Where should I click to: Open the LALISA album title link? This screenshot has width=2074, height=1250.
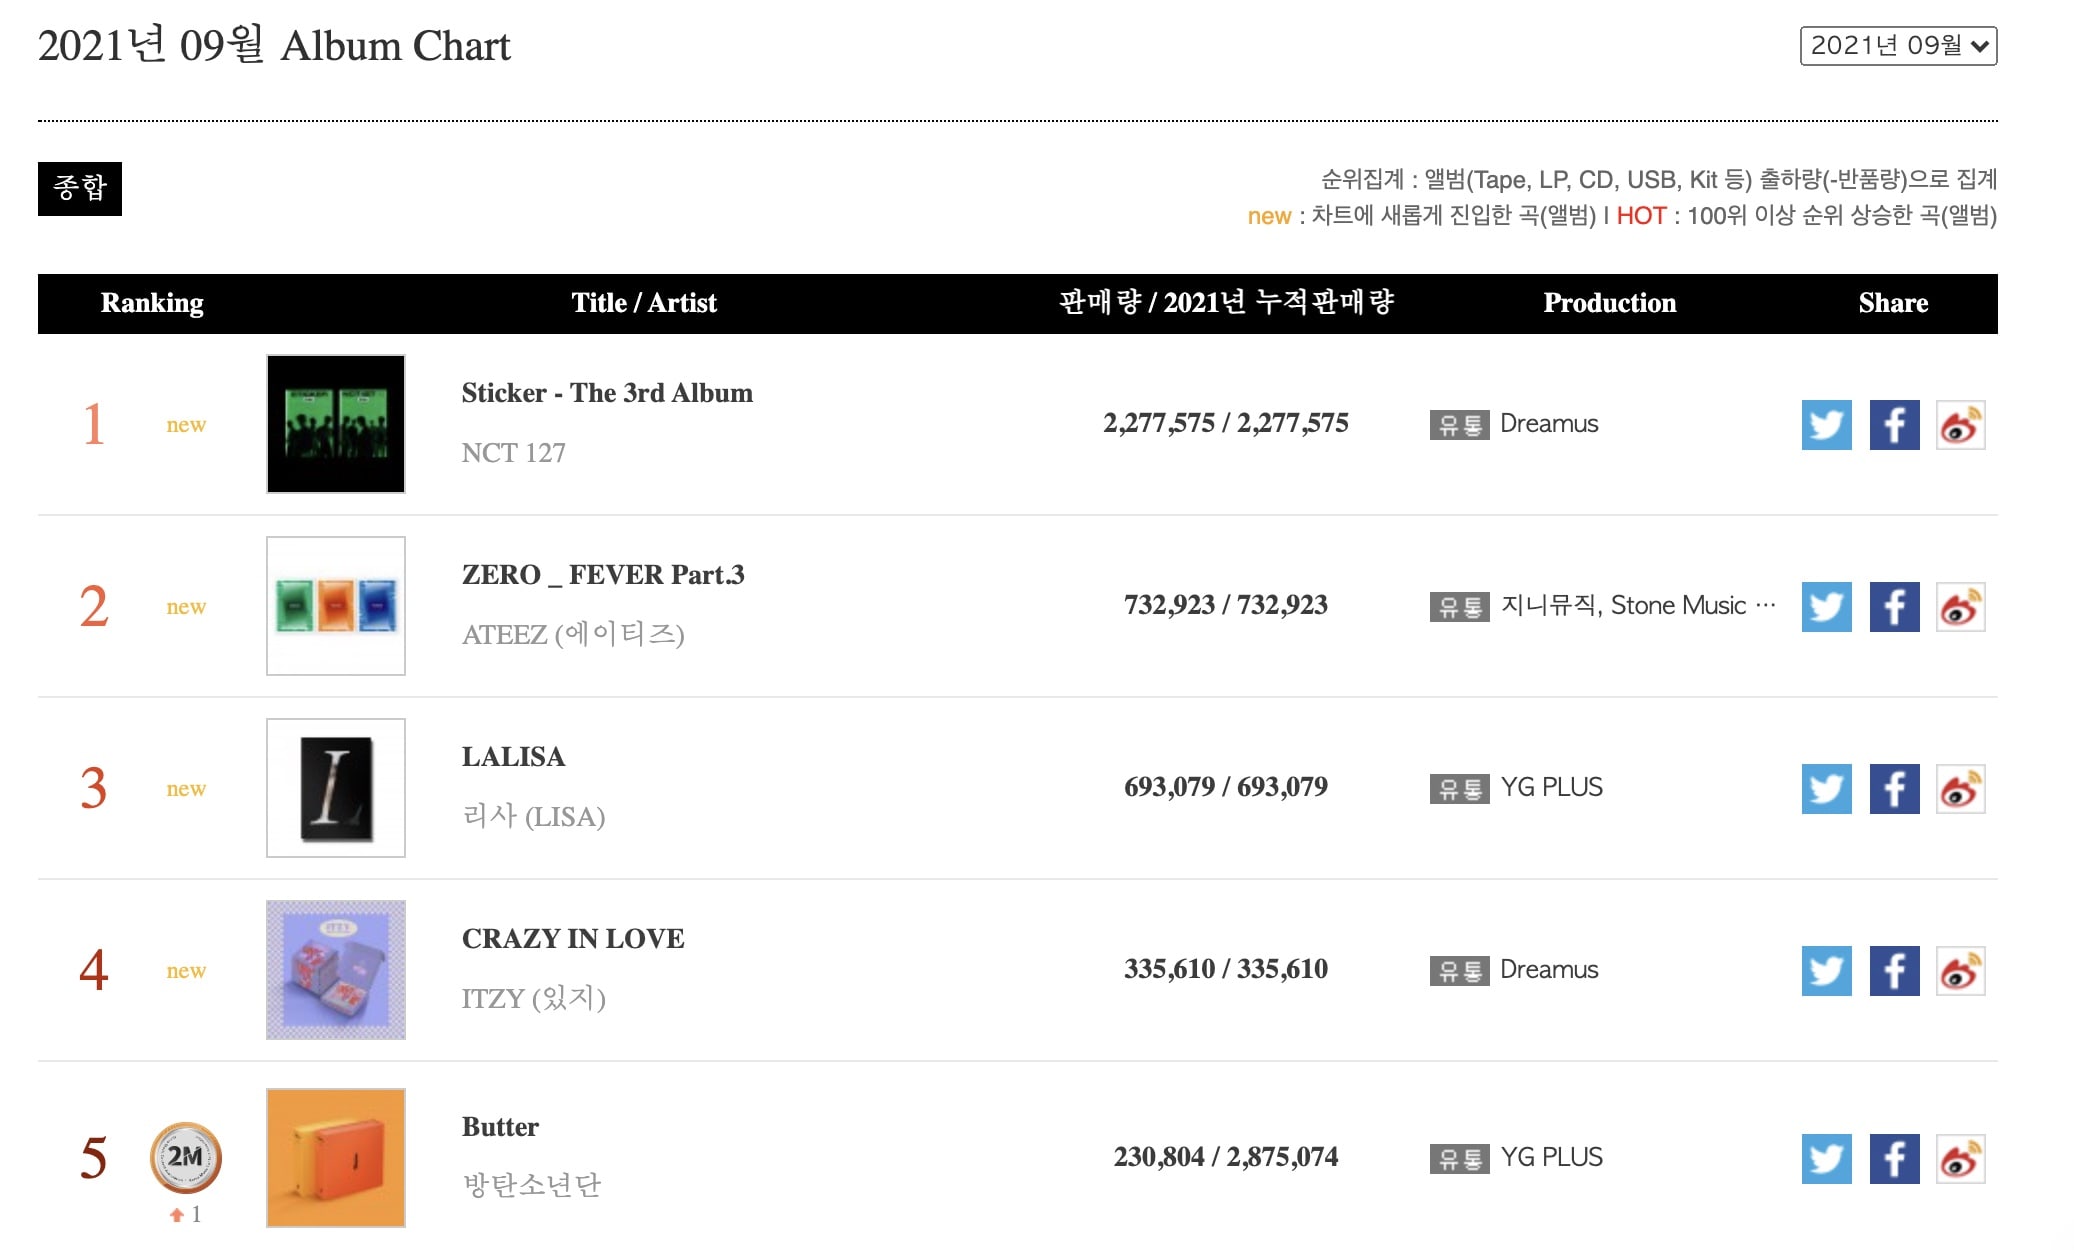pyautogui.click(x=513, y=757)
